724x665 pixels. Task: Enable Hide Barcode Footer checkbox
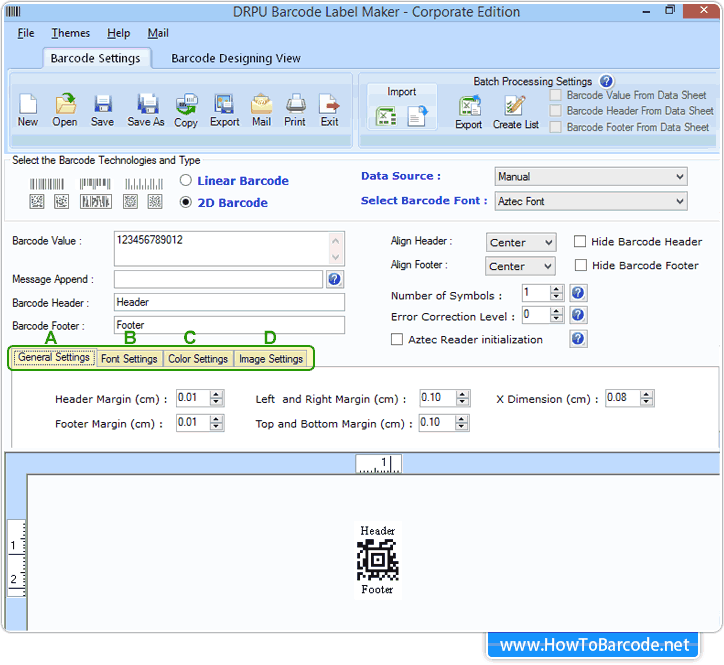(580, 265)
